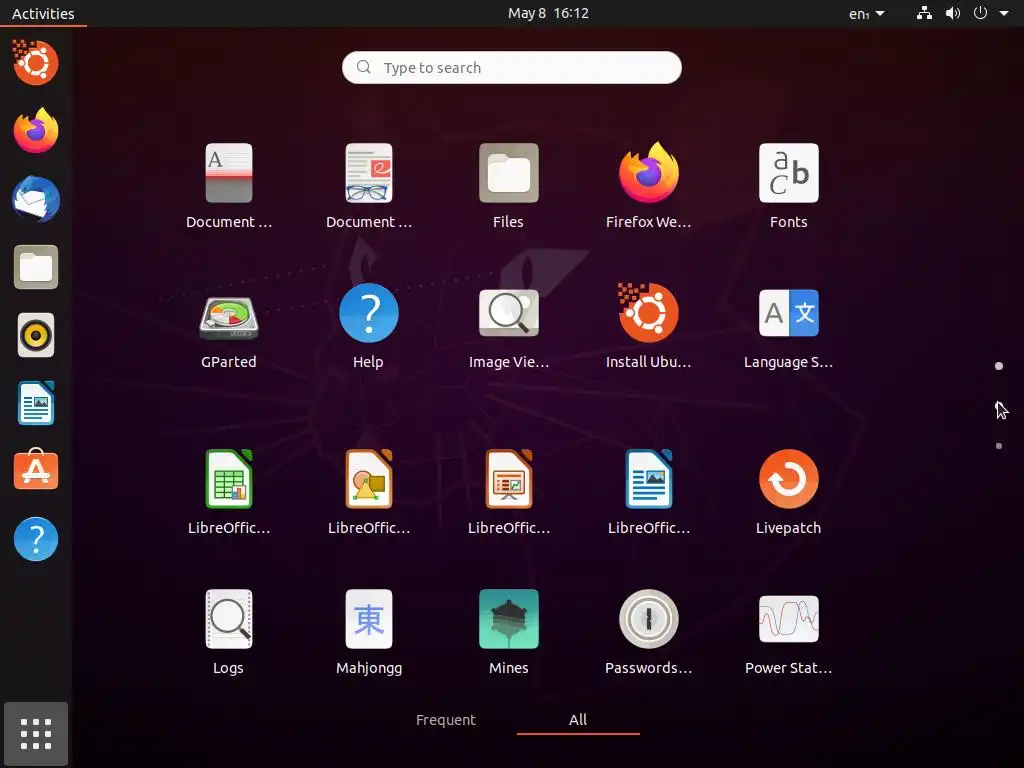The width and height of the screenshot is (1024, 768).
Task: Expand the en keyboard layout dropdown
Action: point(867,13)
